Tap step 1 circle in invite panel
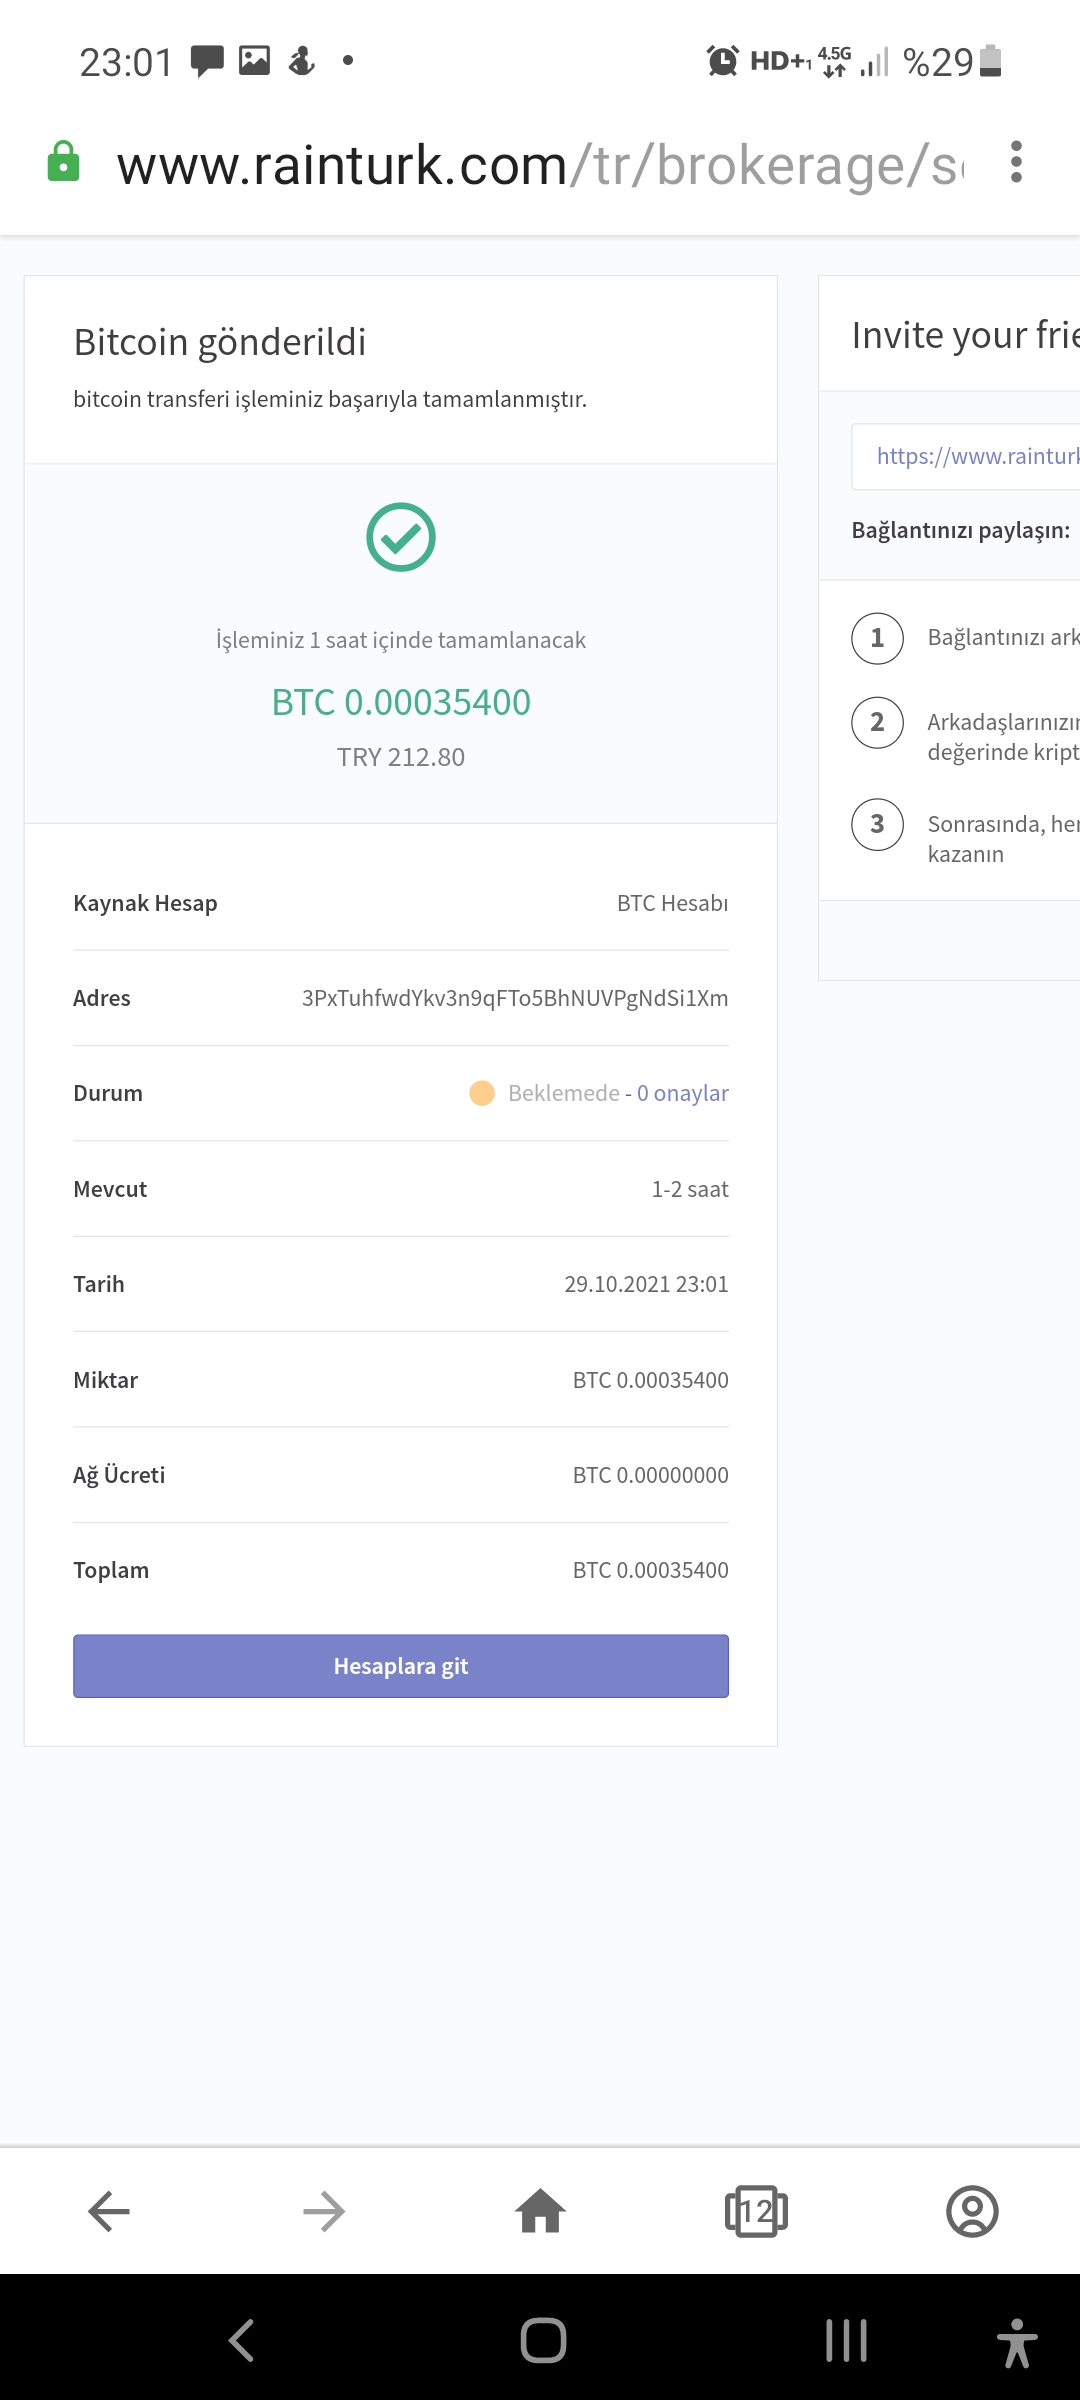1080x2400 pixels. 877,638
